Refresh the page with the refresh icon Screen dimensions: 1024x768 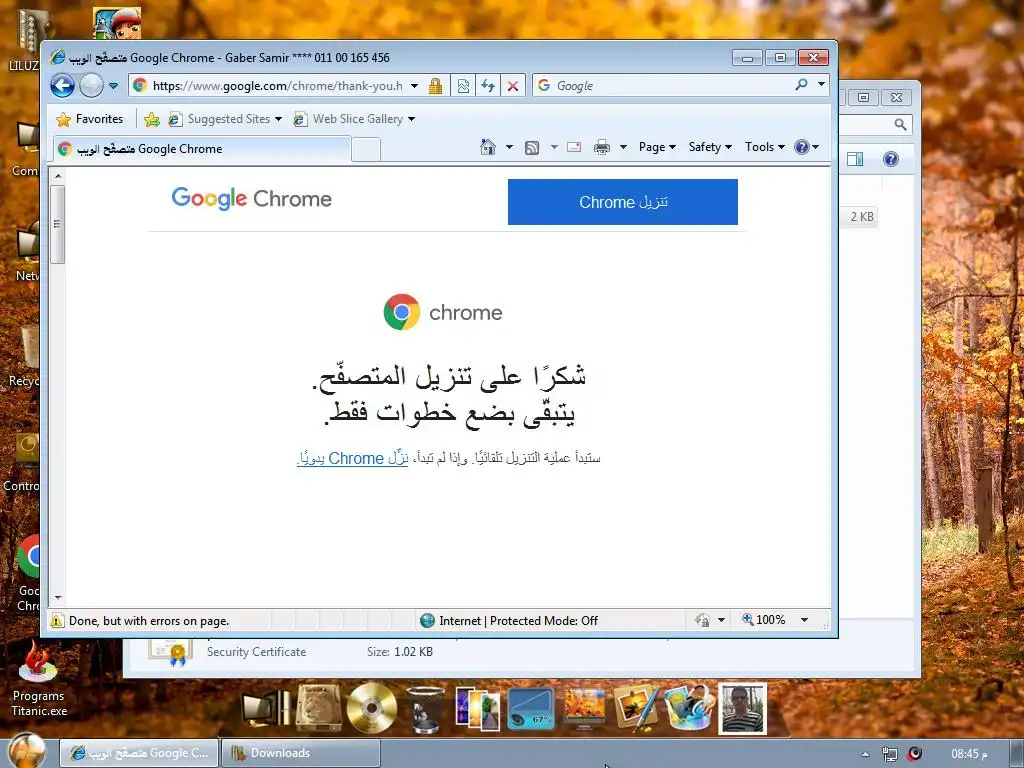click(x=488, y=86)
